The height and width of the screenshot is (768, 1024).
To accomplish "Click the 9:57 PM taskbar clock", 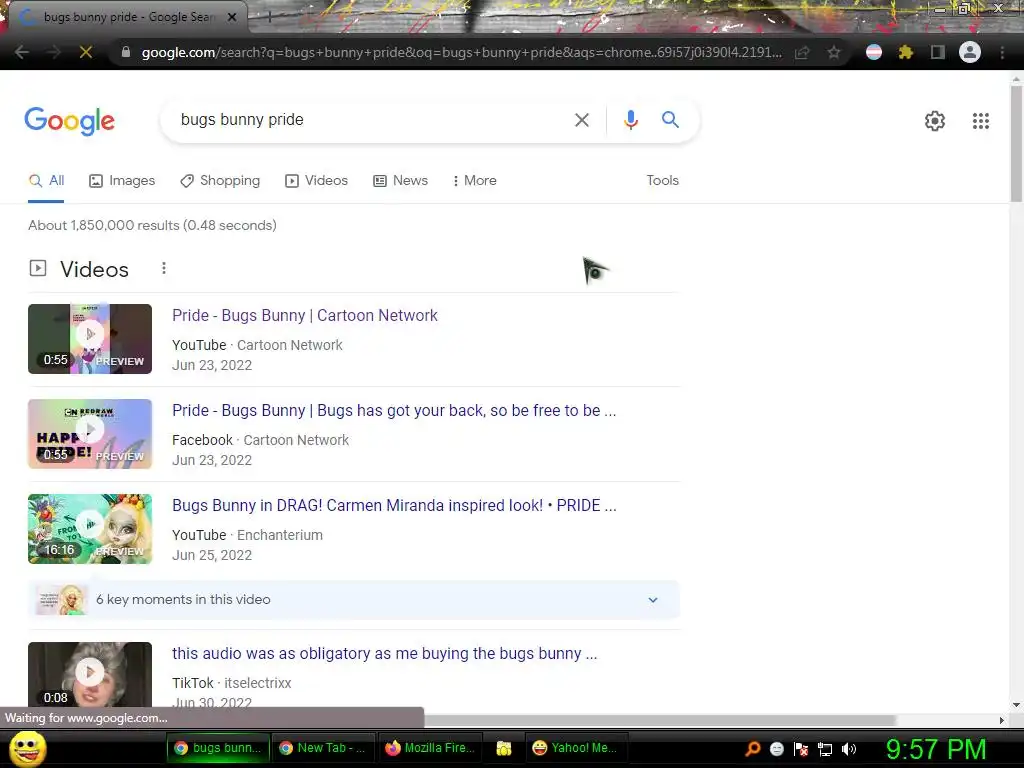I will coord(936,750).
